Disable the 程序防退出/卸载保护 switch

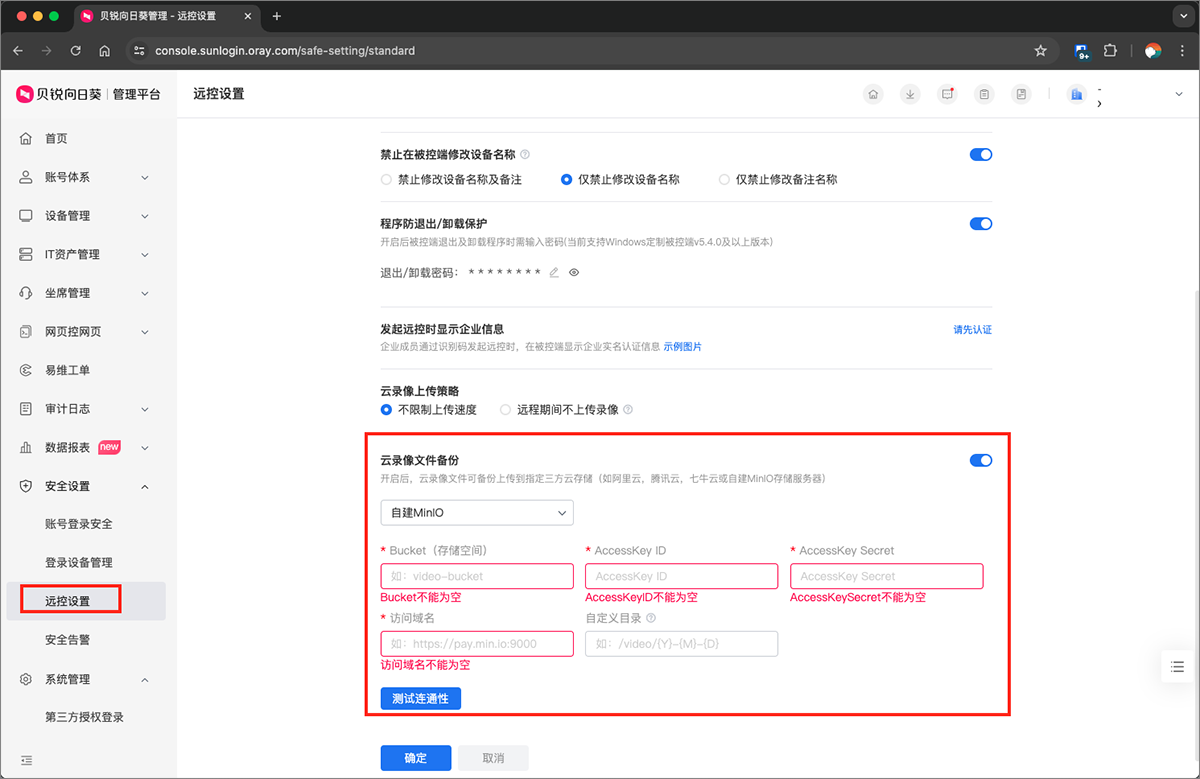(x=980, y=224)
